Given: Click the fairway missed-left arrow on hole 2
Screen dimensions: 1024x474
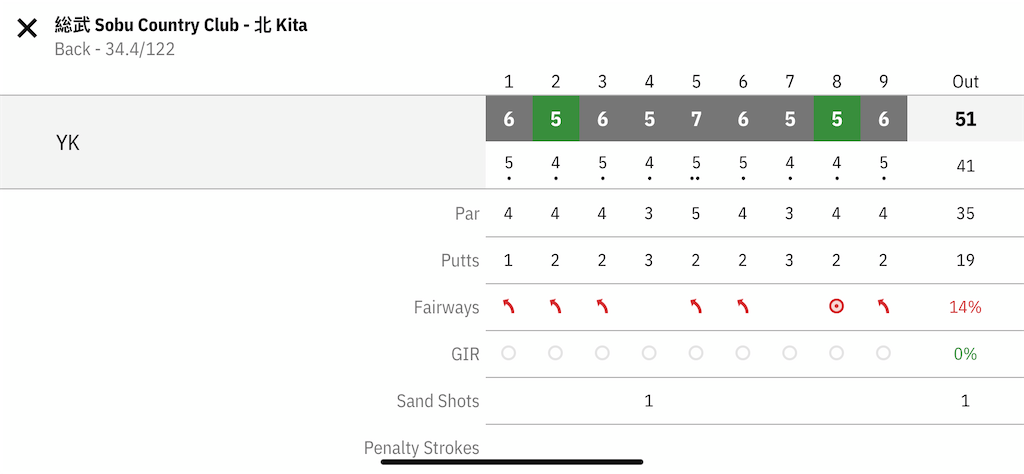Looking at the screenshot, I should (555, 306).
